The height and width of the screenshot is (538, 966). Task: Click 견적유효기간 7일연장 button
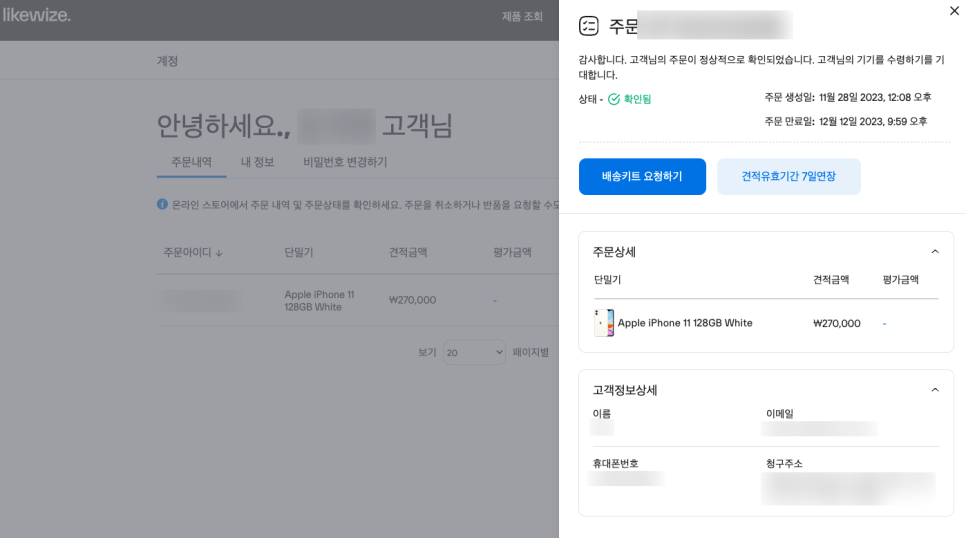[789, 176]
